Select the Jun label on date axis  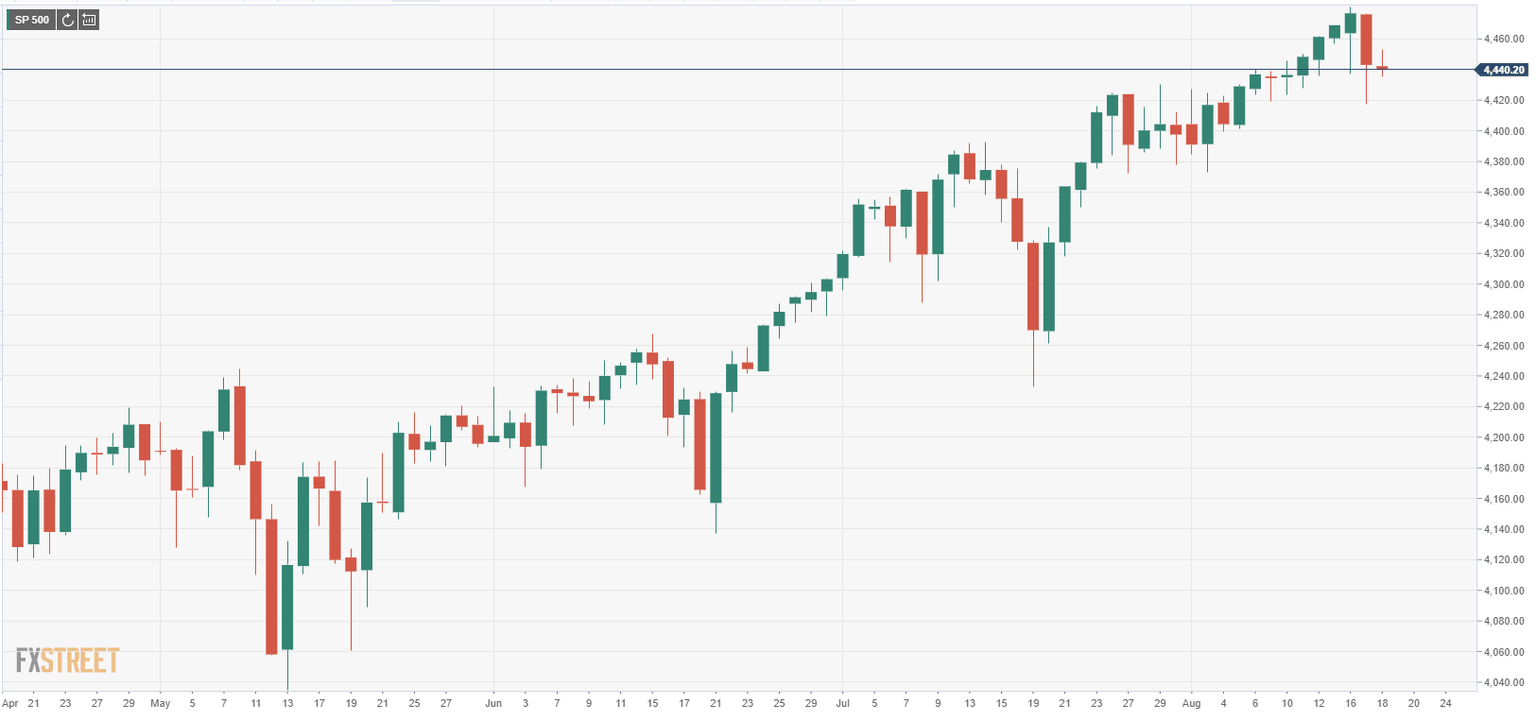point(493,703)
